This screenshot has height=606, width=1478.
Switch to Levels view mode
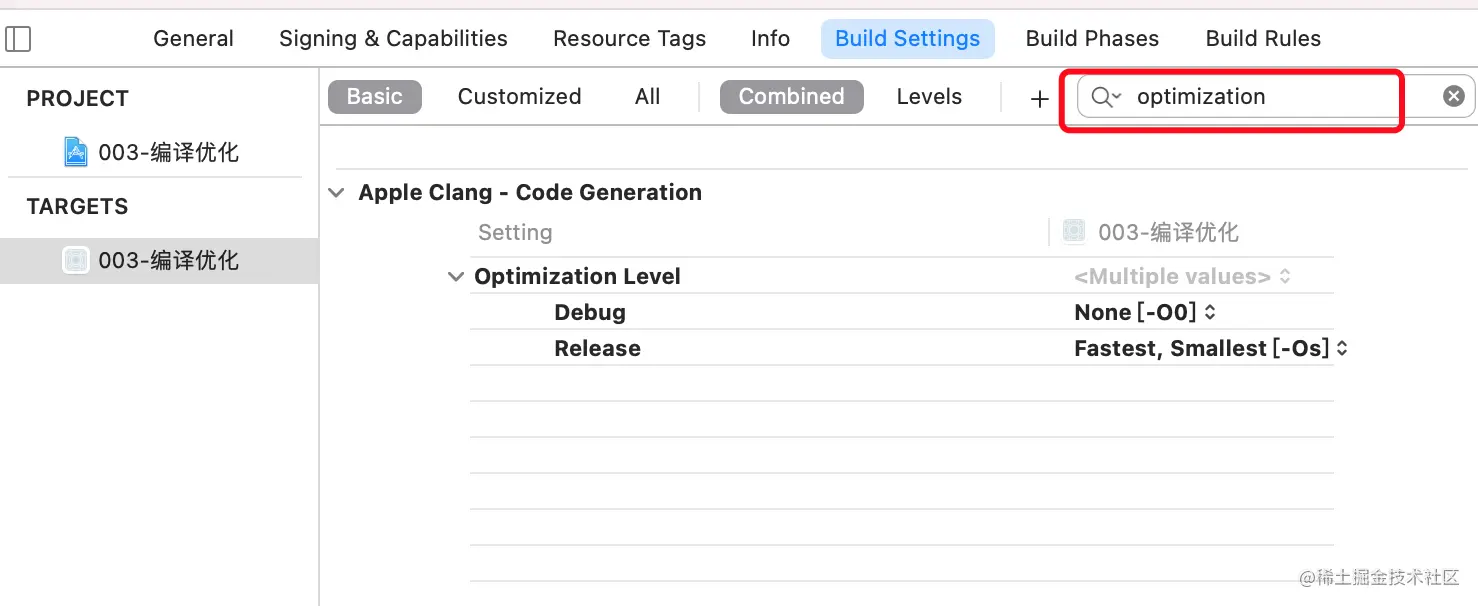(x=929, y=97)
